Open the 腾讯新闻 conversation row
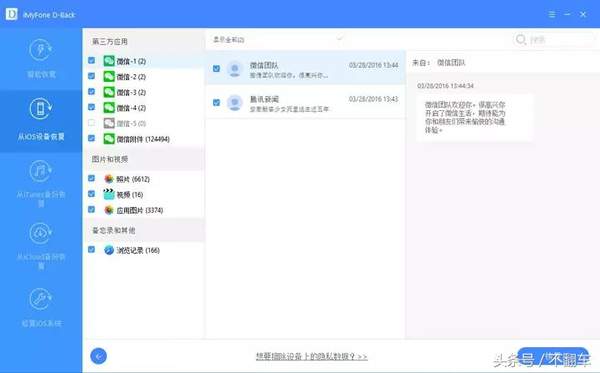600x373 pixels. pos(306,103)
